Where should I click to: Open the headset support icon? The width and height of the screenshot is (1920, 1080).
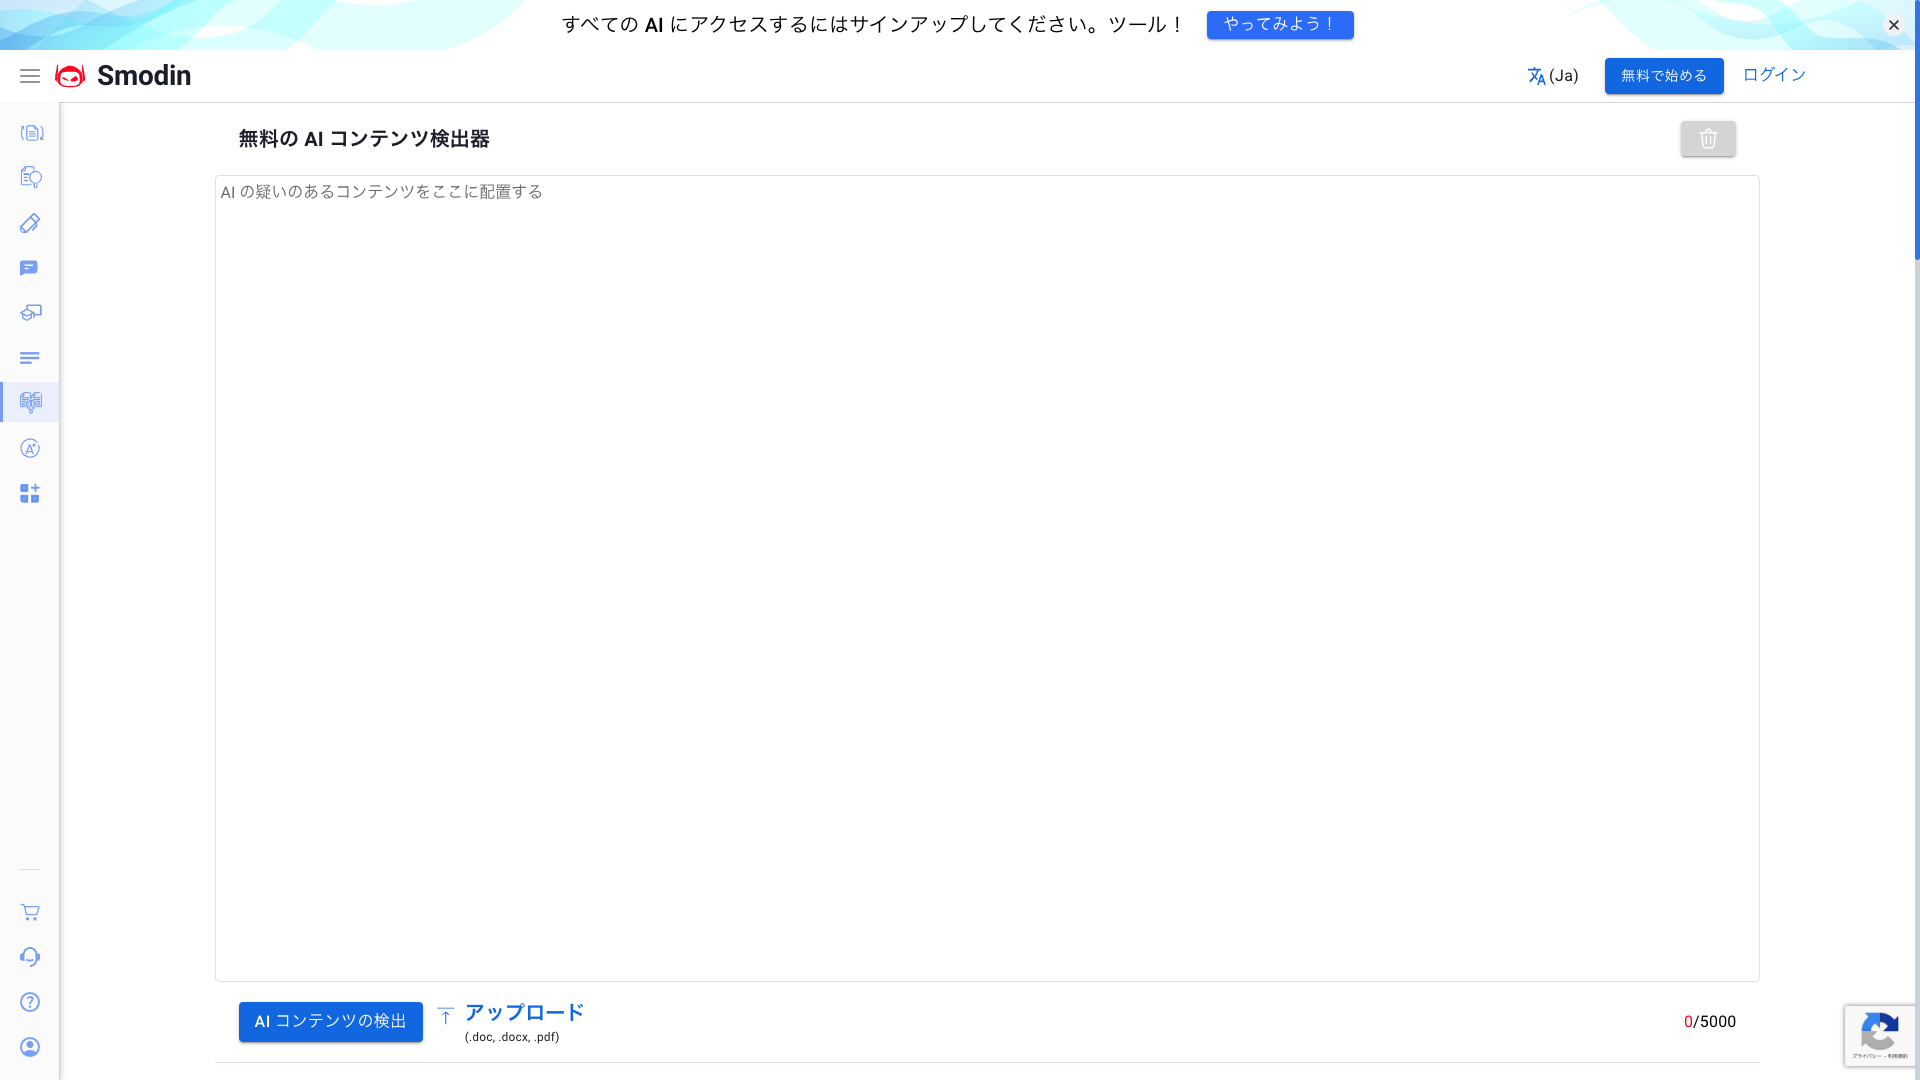(30, 957)
